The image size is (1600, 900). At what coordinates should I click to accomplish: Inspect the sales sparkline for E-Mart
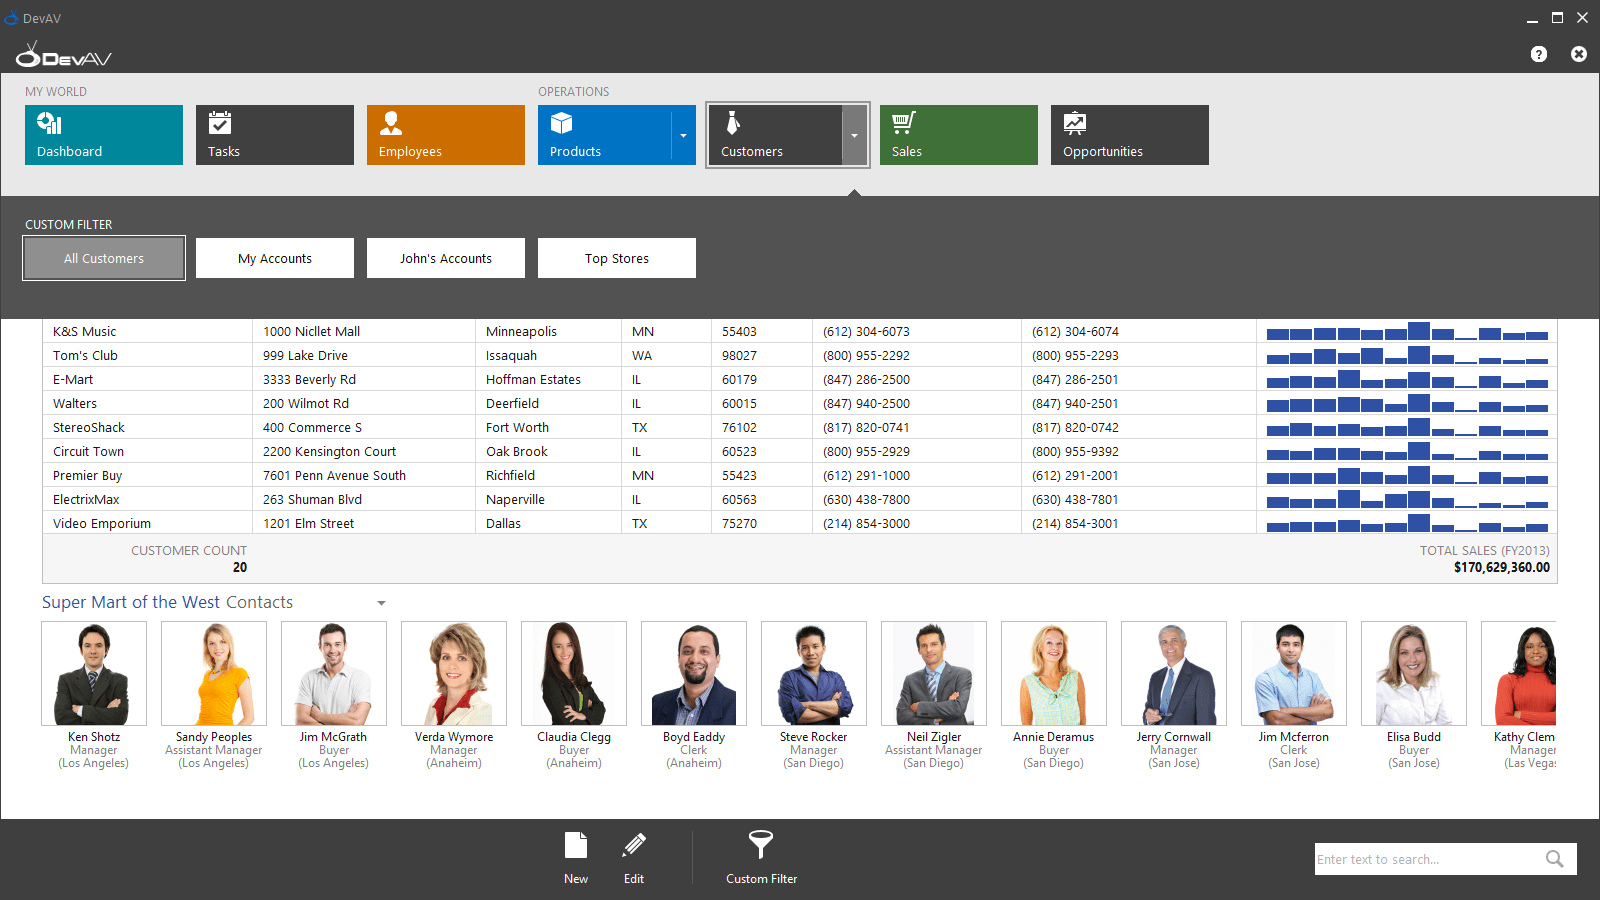point(1404,379)
